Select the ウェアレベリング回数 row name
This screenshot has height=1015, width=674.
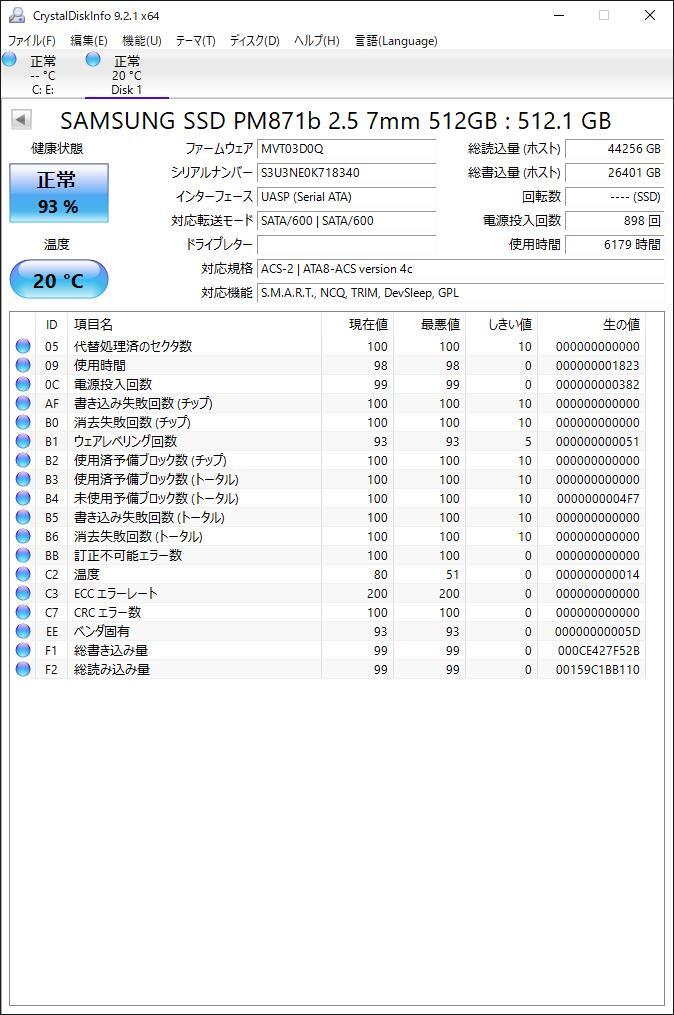click(x=125, y=441)
